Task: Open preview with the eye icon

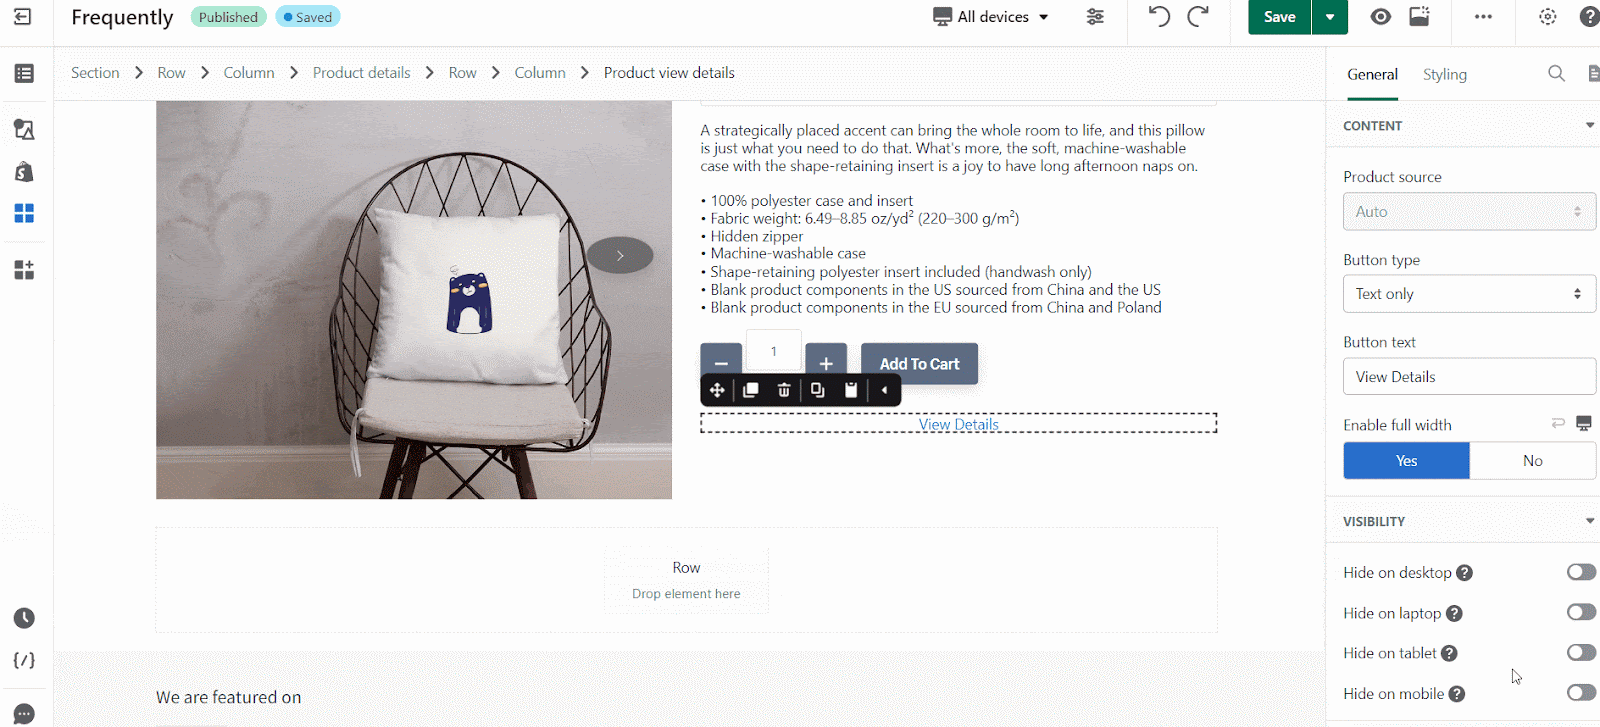Action: pyautogui.click(x=1381, y=16)
